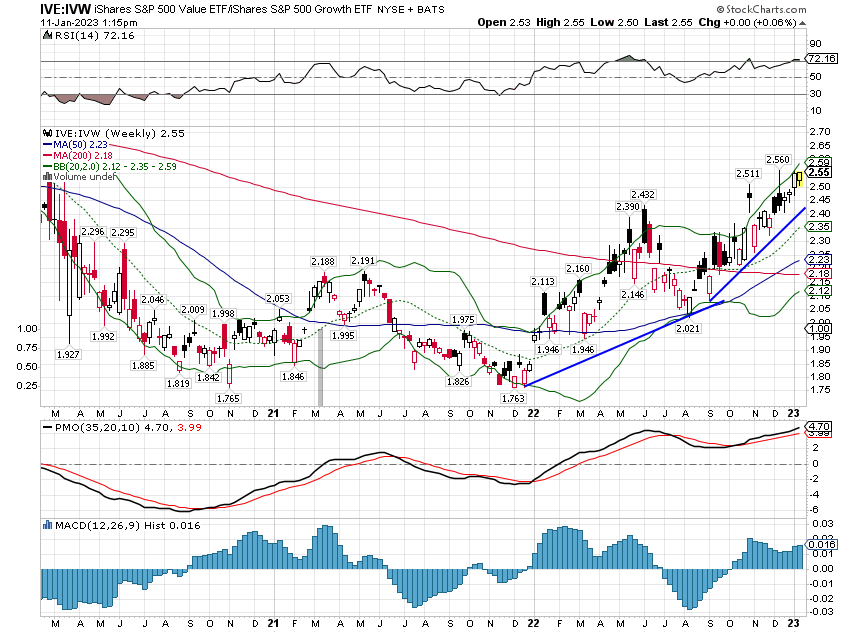Click the small triangle after the Chg value
The width and height of the screenshot is (850, 633).
click(802, 23)
